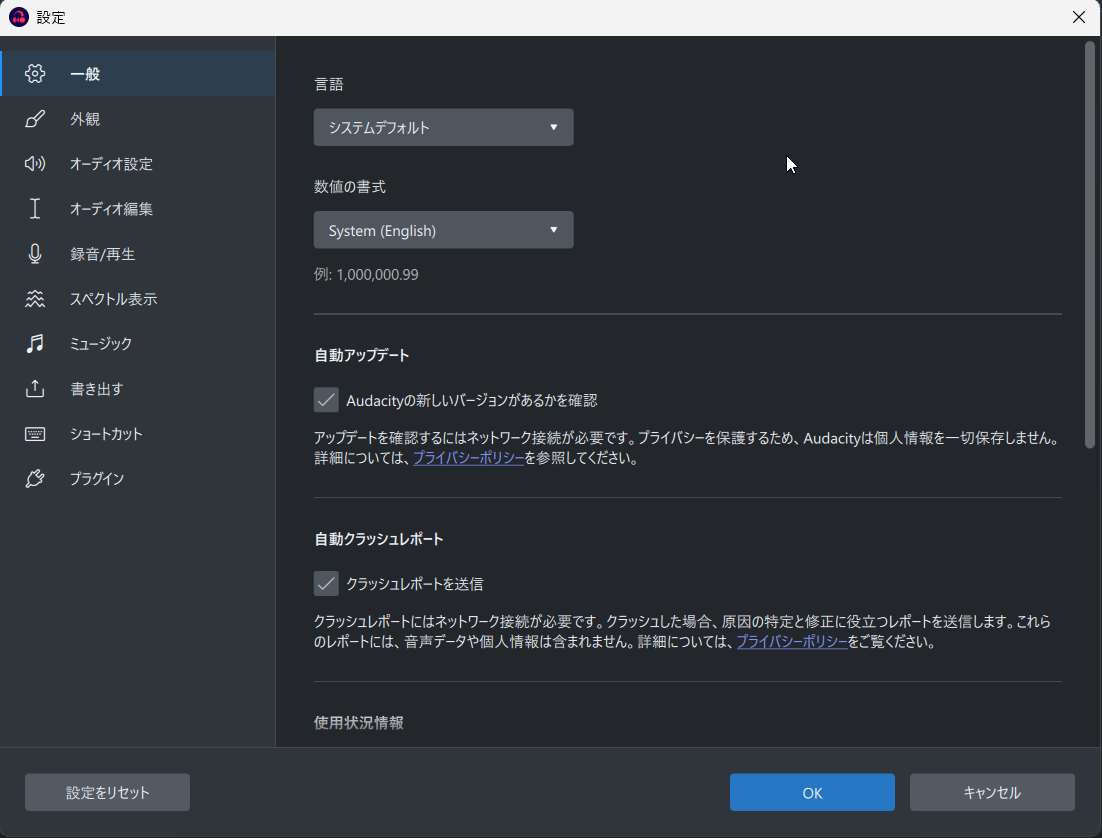The height and width of the screenshot is (838, 1102).
Task: Open the 言語 システムデフォルト dropdown
Action: [x=443, y=127]
